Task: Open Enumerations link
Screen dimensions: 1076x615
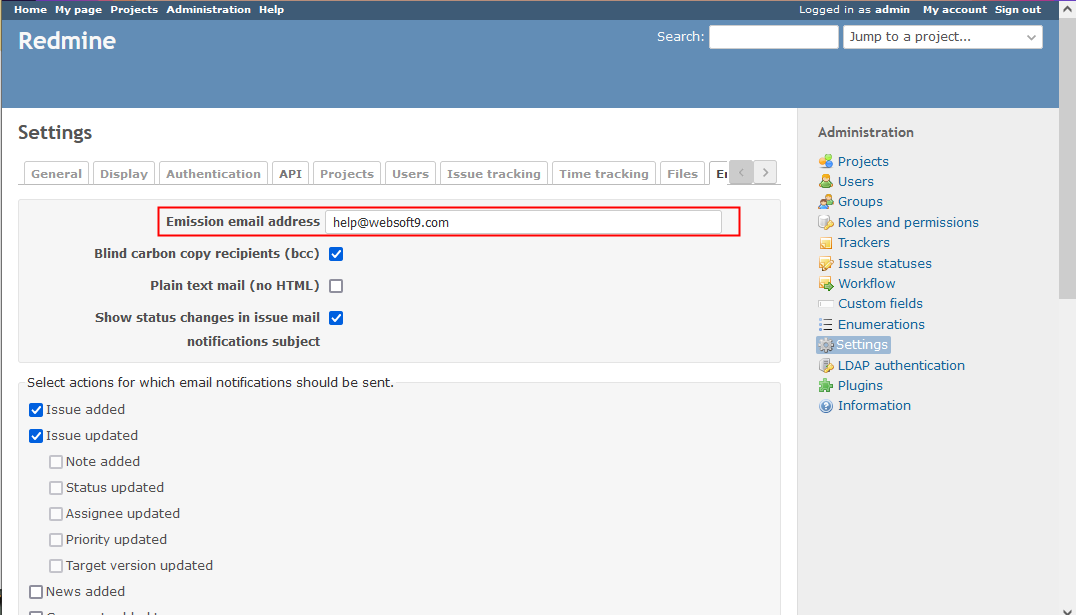Action: (x=881, y=325)
